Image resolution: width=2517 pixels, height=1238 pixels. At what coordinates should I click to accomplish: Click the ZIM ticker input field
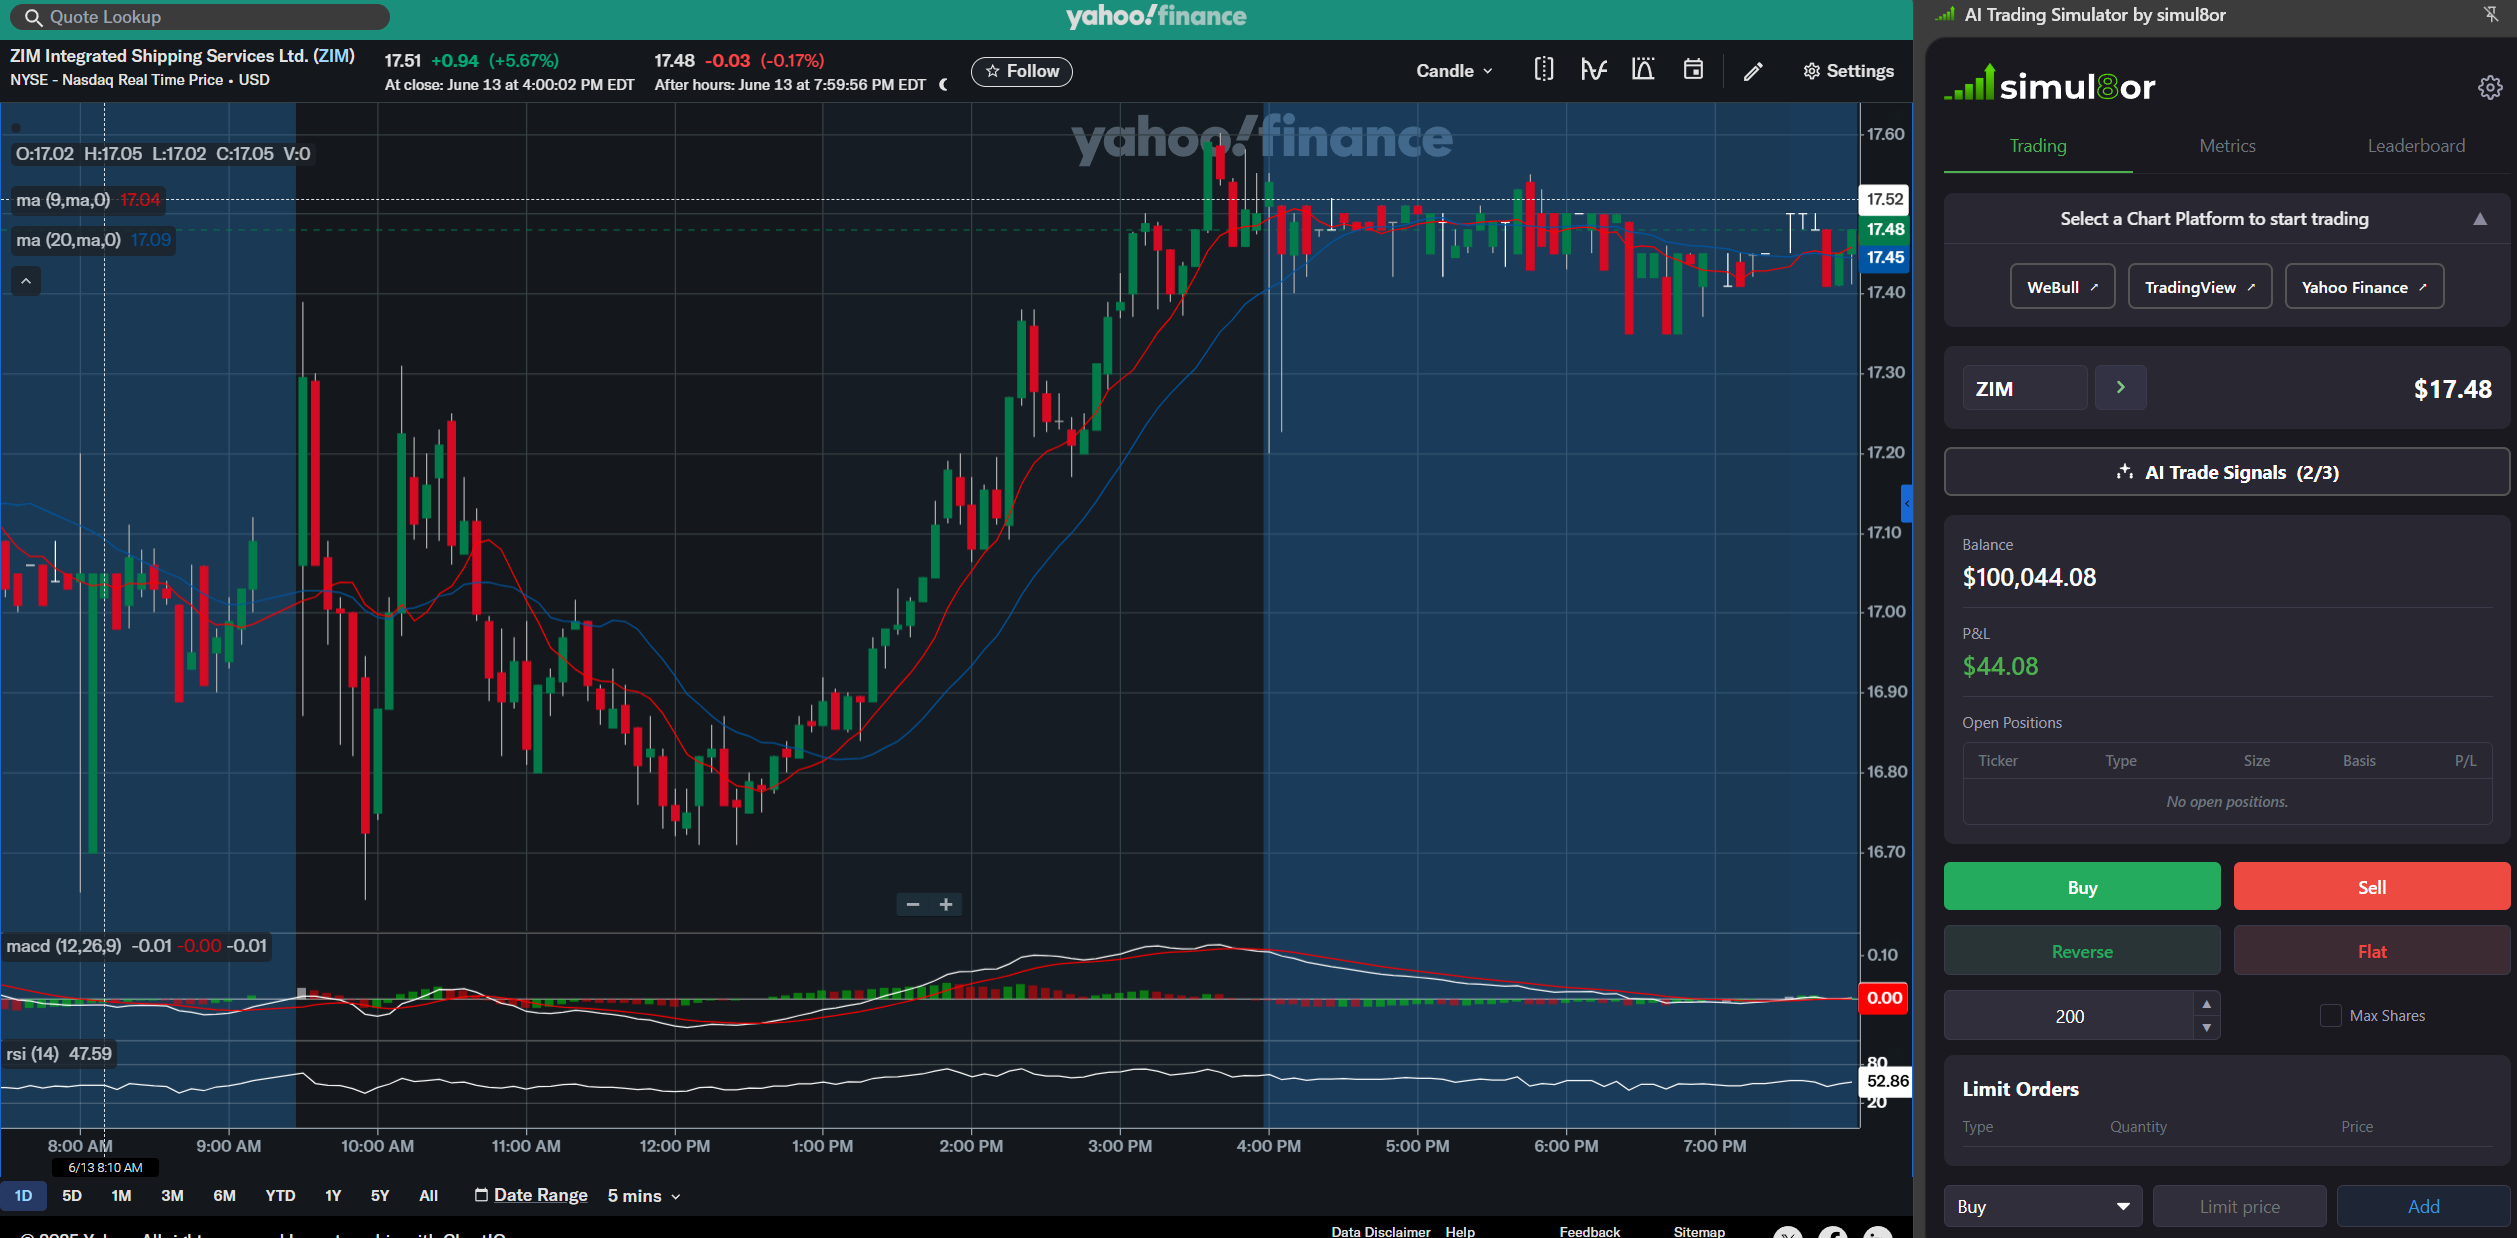coord(2025,388)
